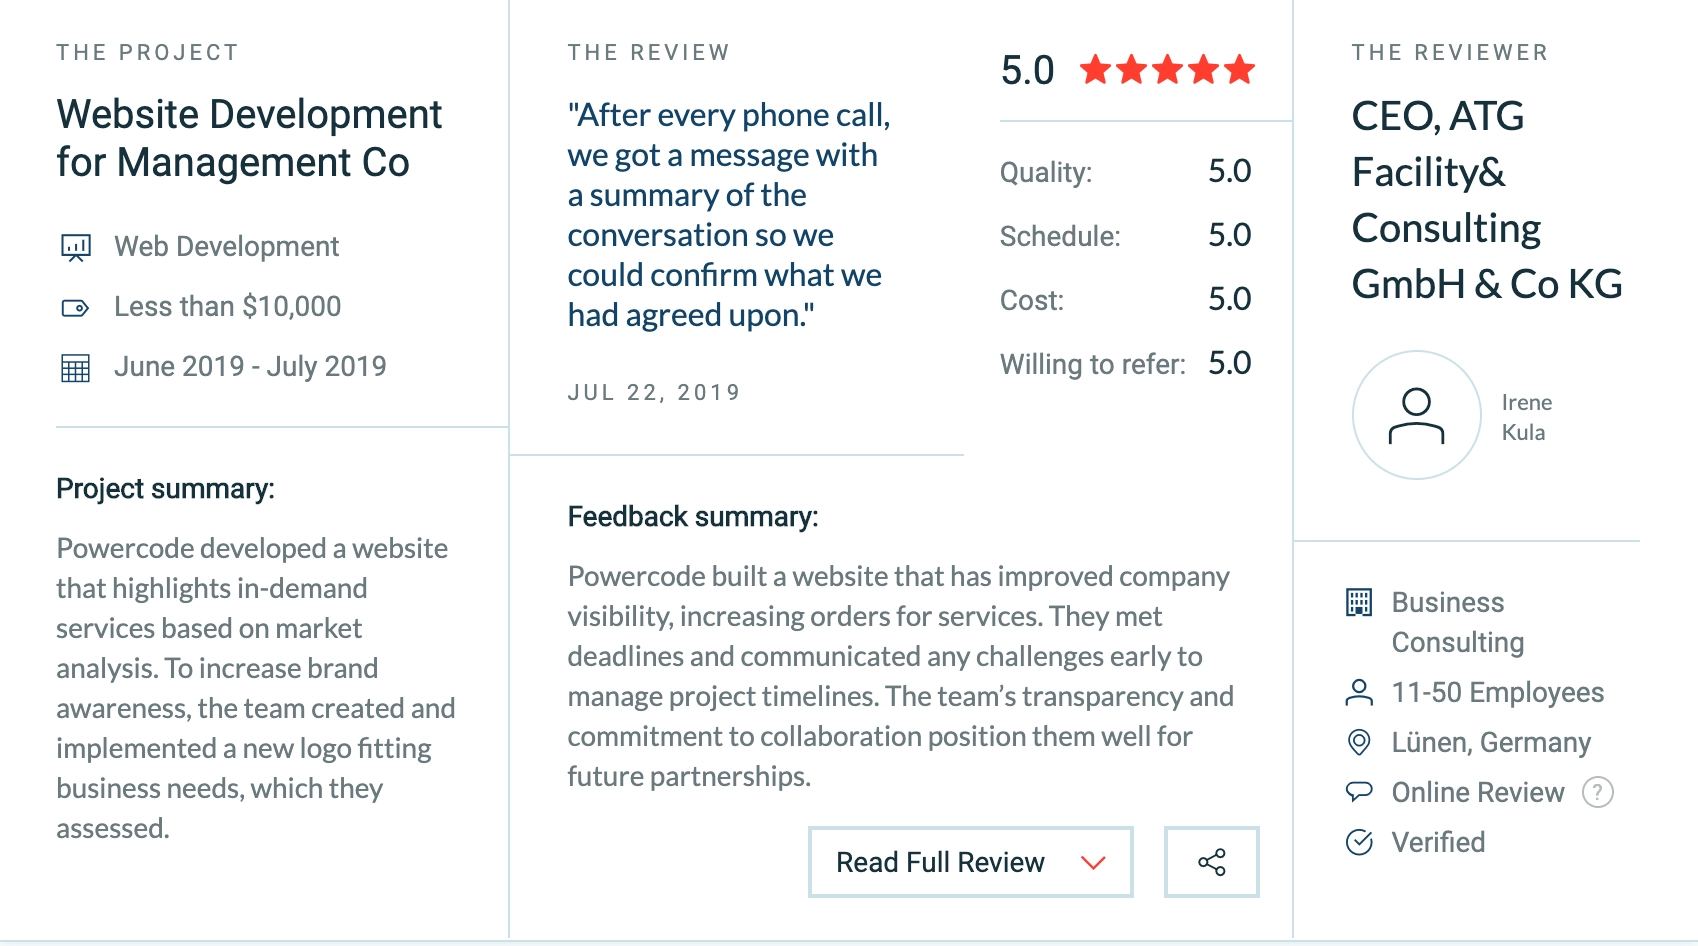The height and width of the screenshot is (946, 1698).
Task: Click the employees count icon
Action: [1358, 692]
